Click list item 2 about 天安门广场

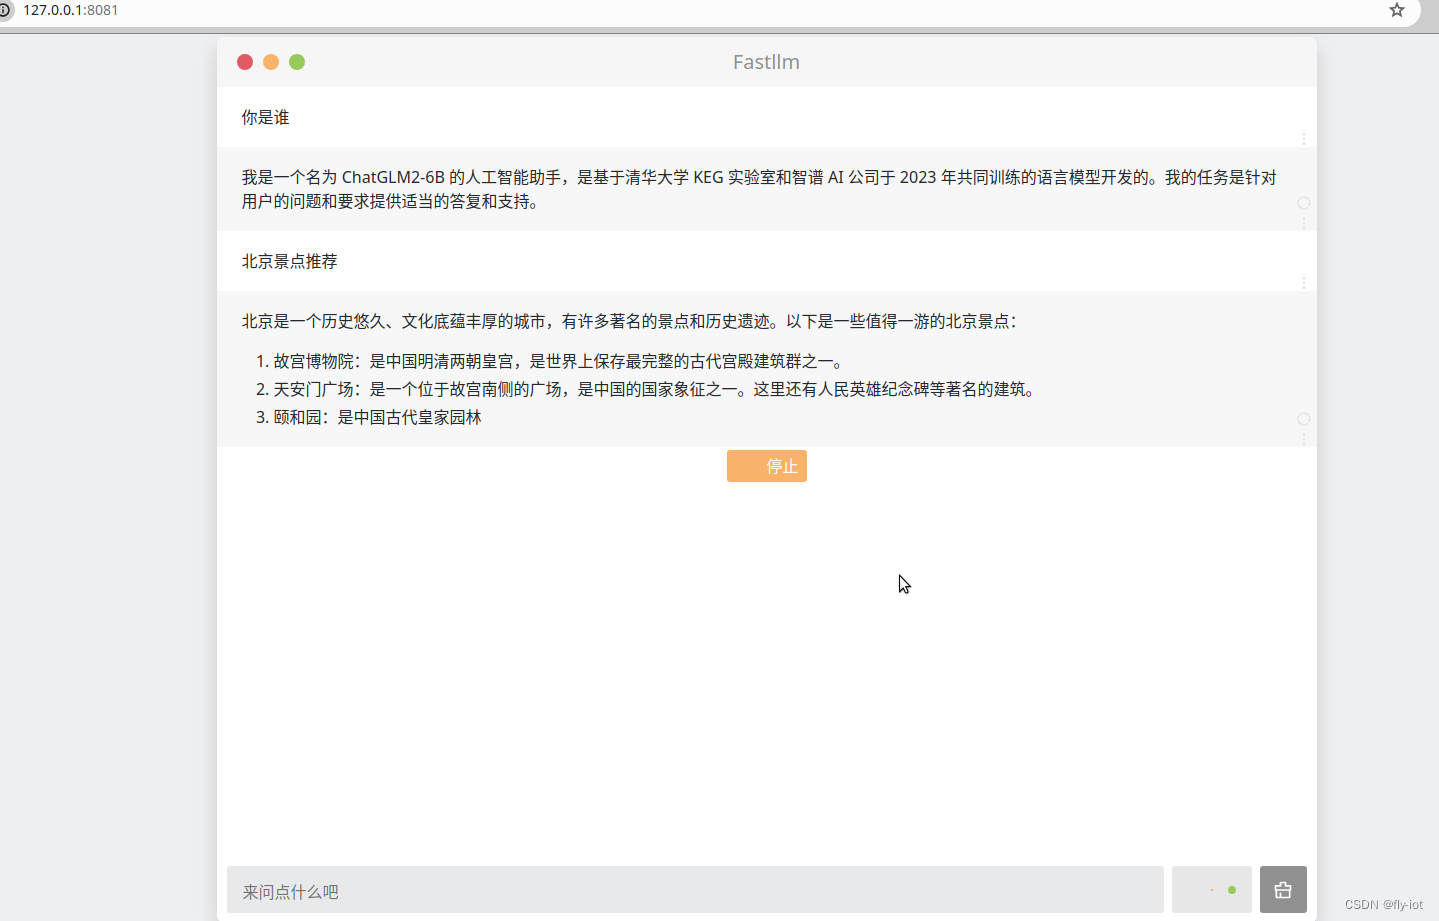654,389
